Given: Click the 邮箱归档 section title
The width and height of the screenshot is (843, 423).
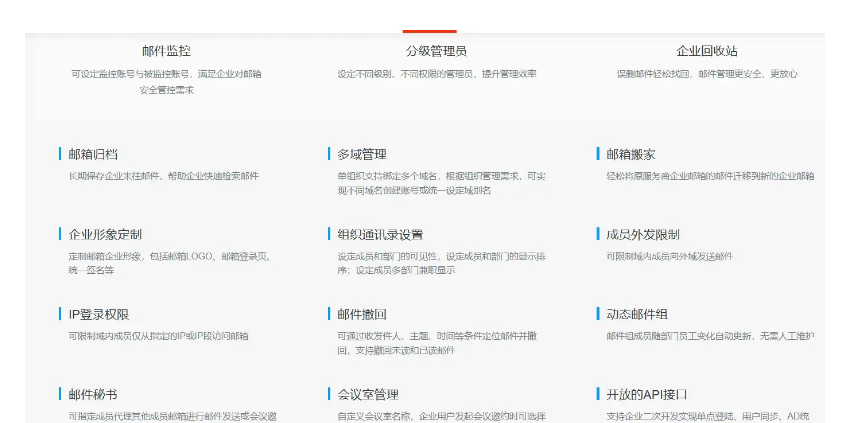Looking at the screenshot, I should pos(93,154).
